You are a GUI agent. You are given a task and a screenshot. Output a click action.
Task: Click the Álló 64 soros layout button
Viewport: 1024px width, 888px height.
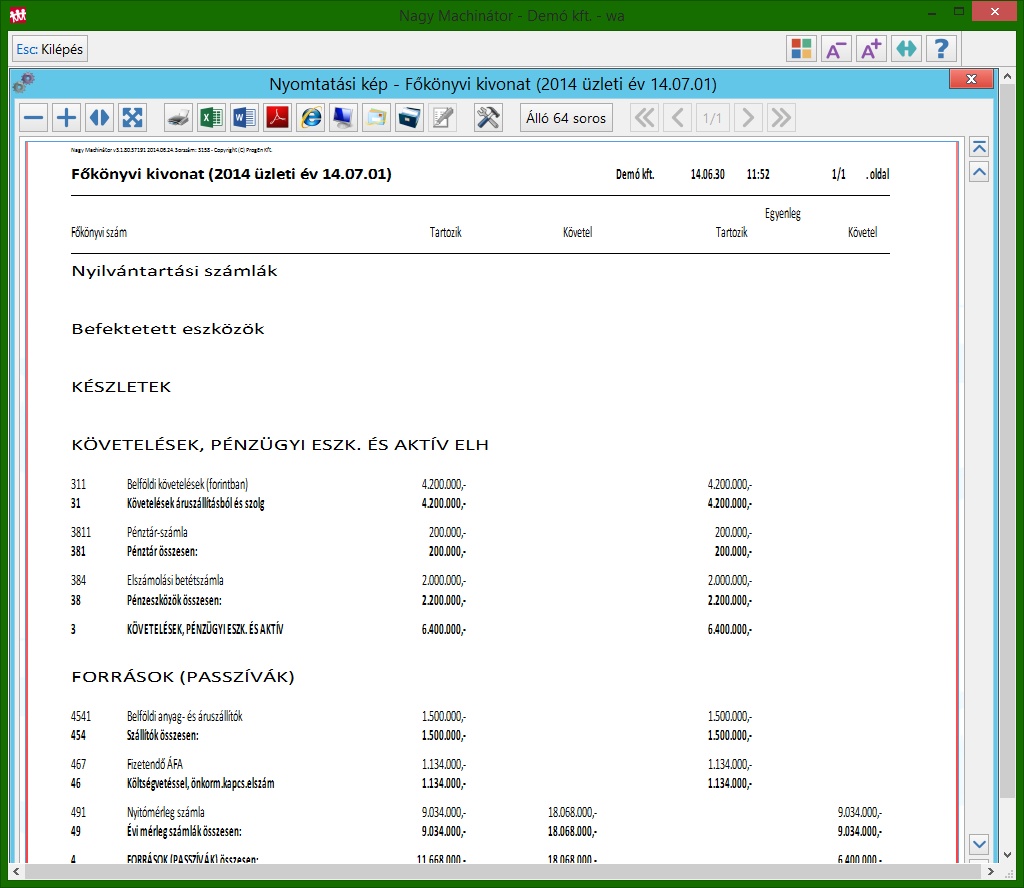tap(565, 118)
